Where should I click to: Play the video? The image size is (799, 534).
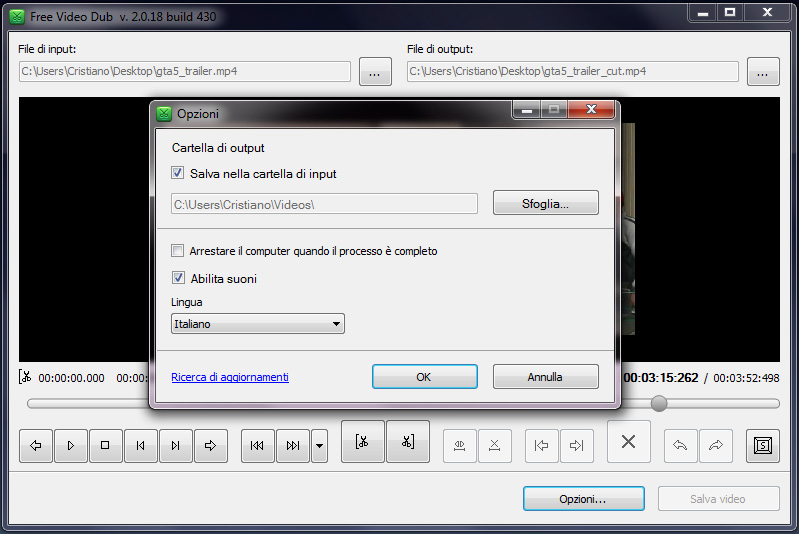[x=71, y=446]
